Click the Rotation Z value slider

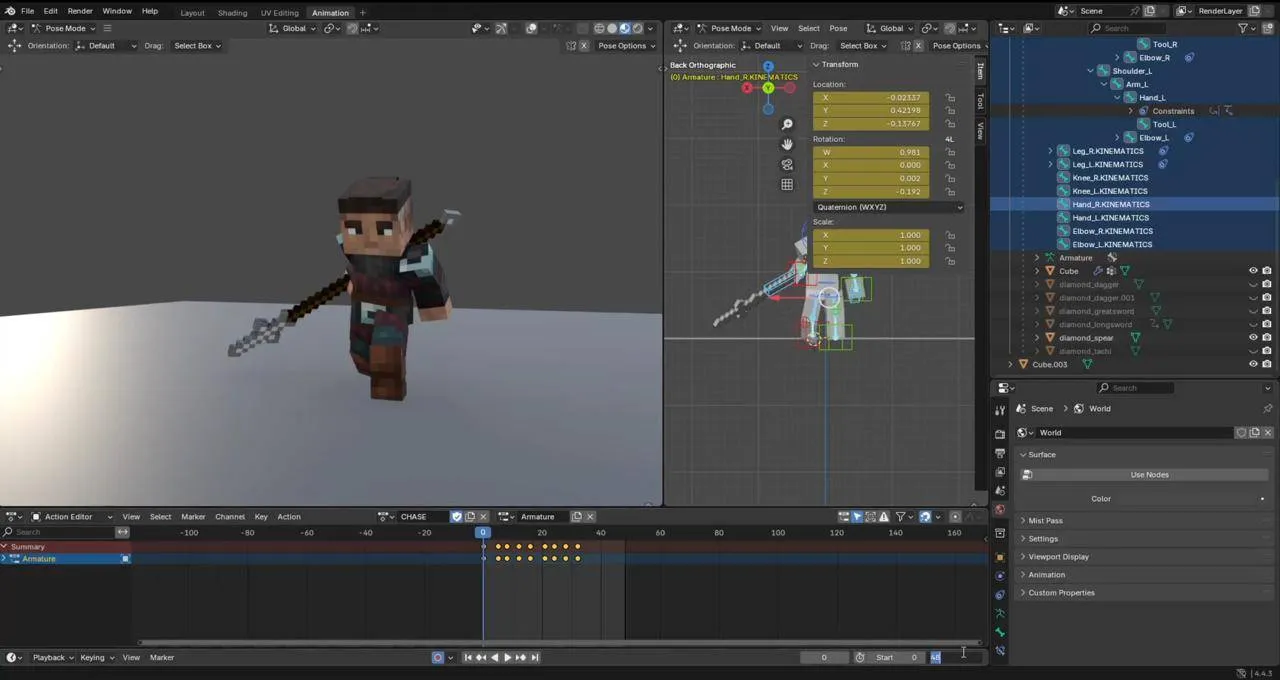[x=871, y=191]
